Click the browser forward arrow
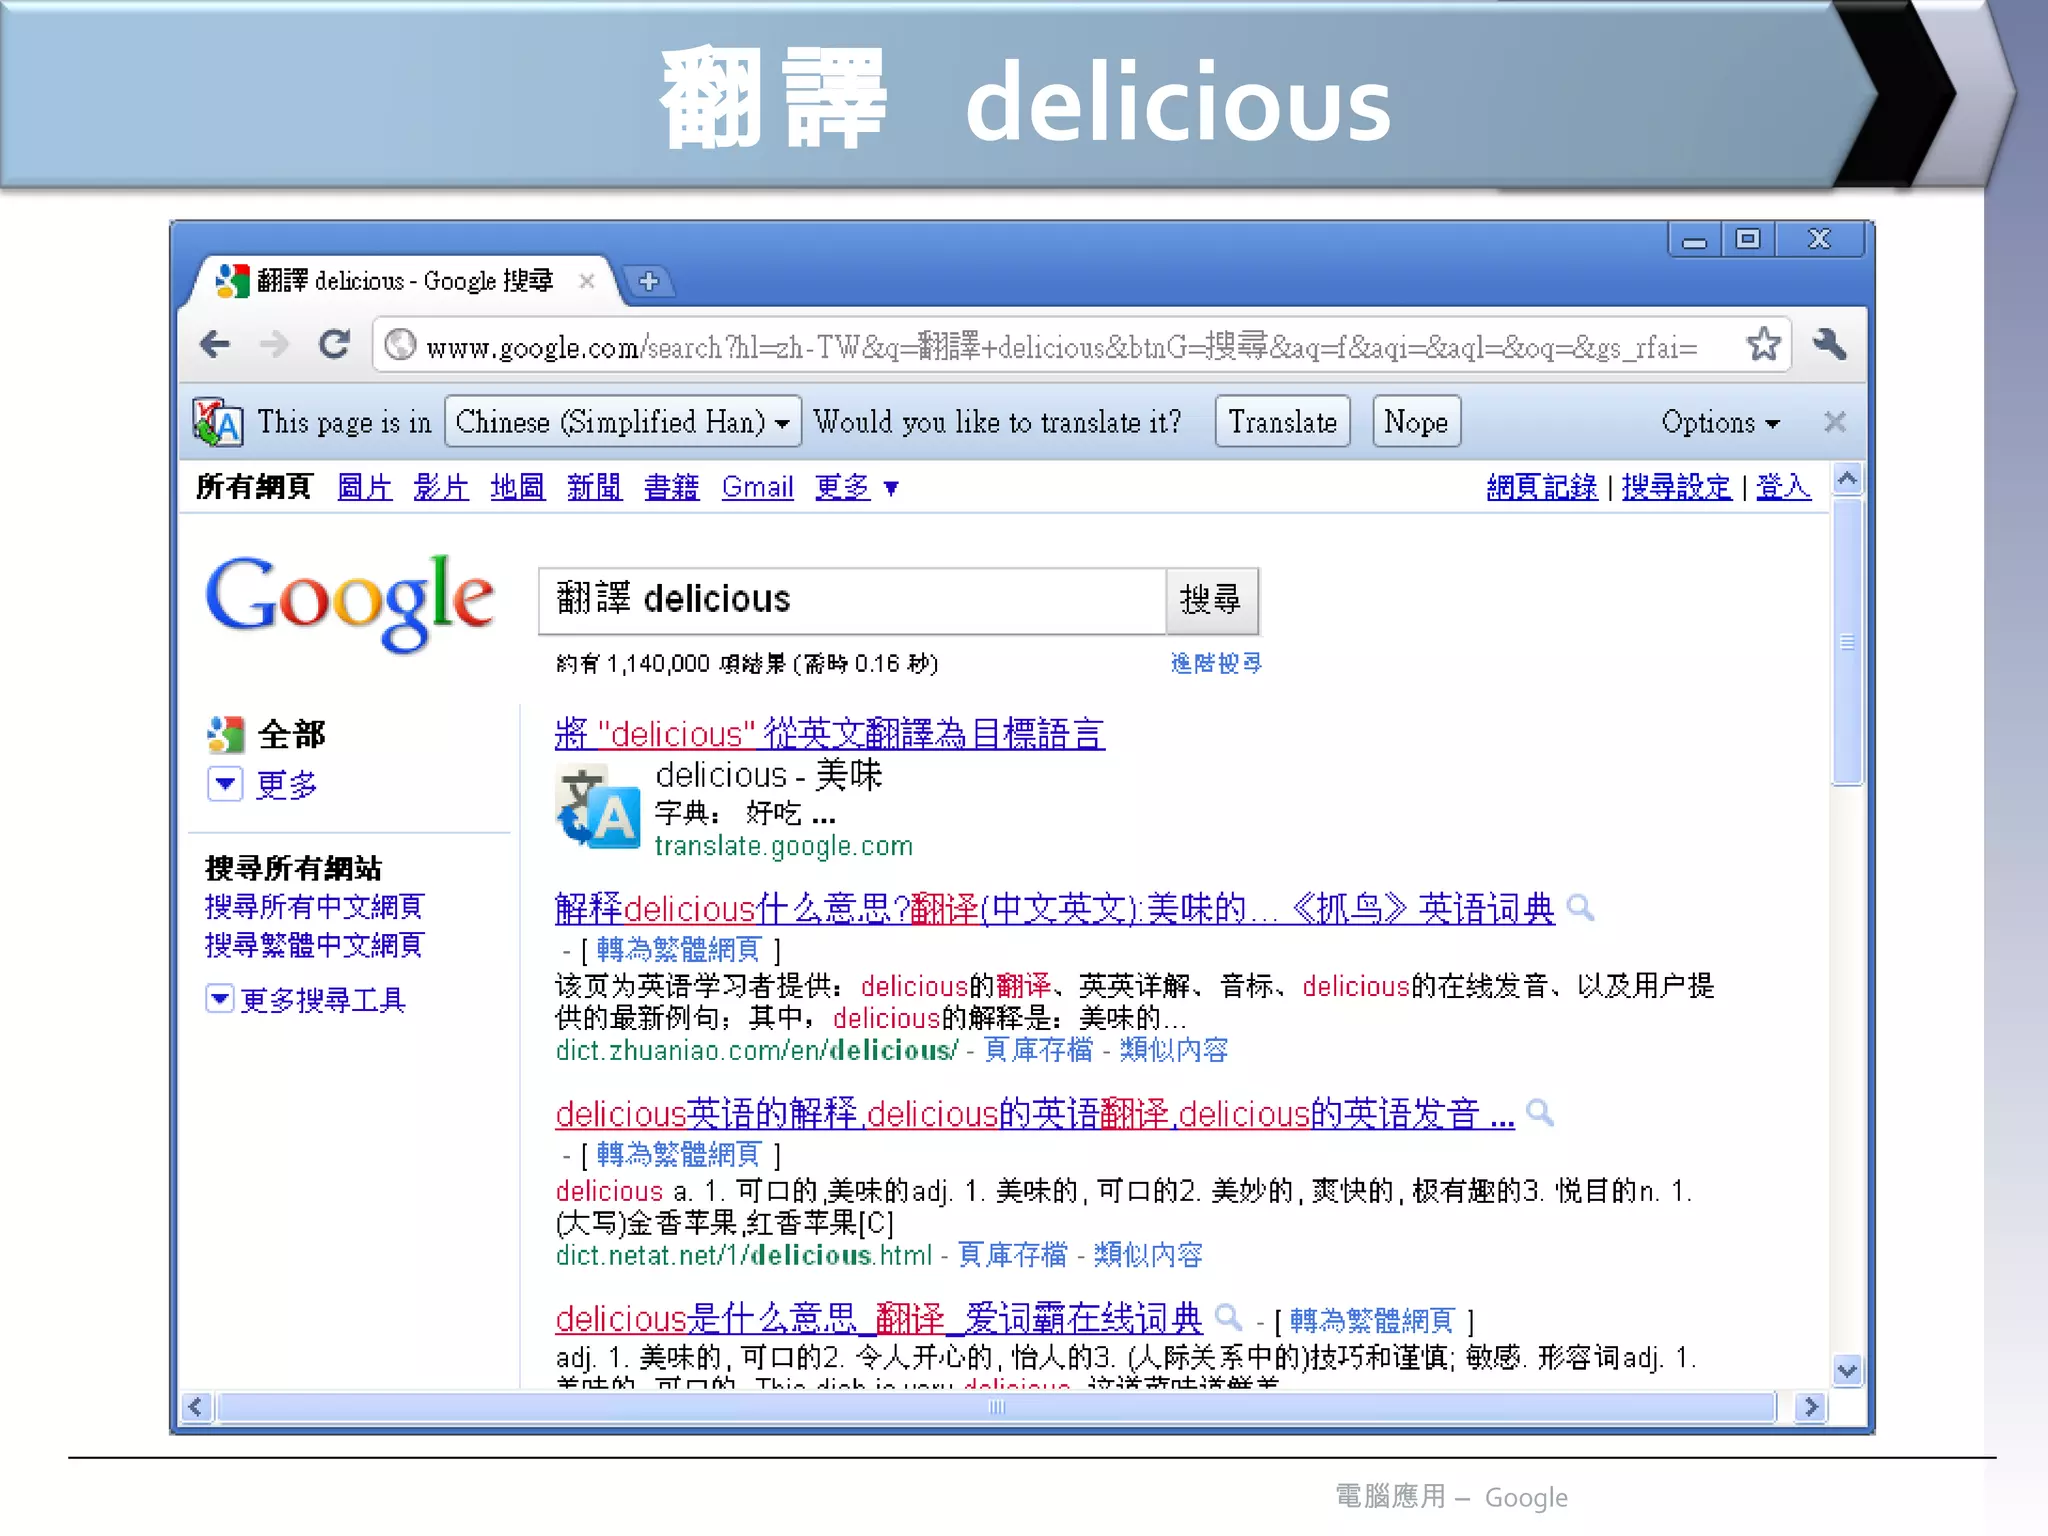Image resolution: width=2048 pixels, height=1536 pixels. 273,345
